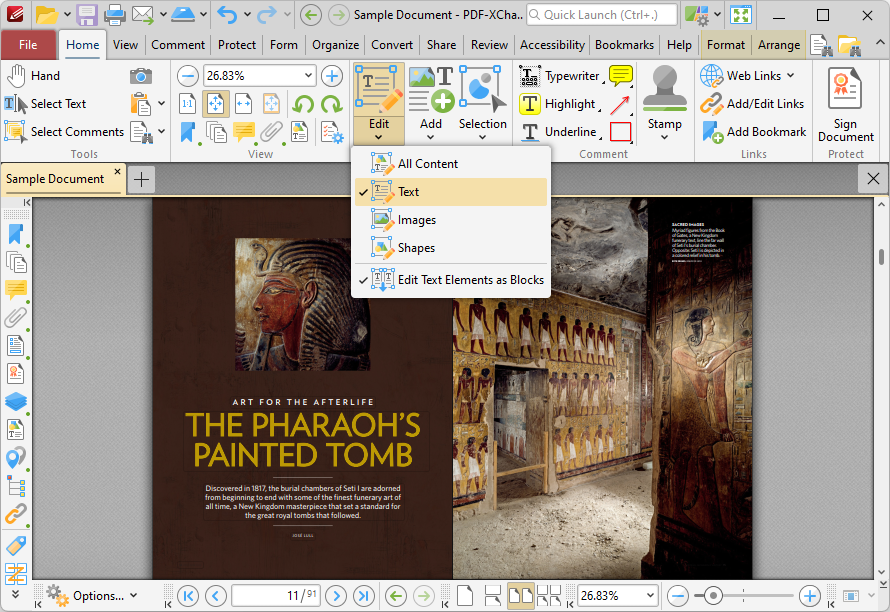Click the Quick Launch search field
The width and height of the screenshot is (890, 612).
(602, 15)
